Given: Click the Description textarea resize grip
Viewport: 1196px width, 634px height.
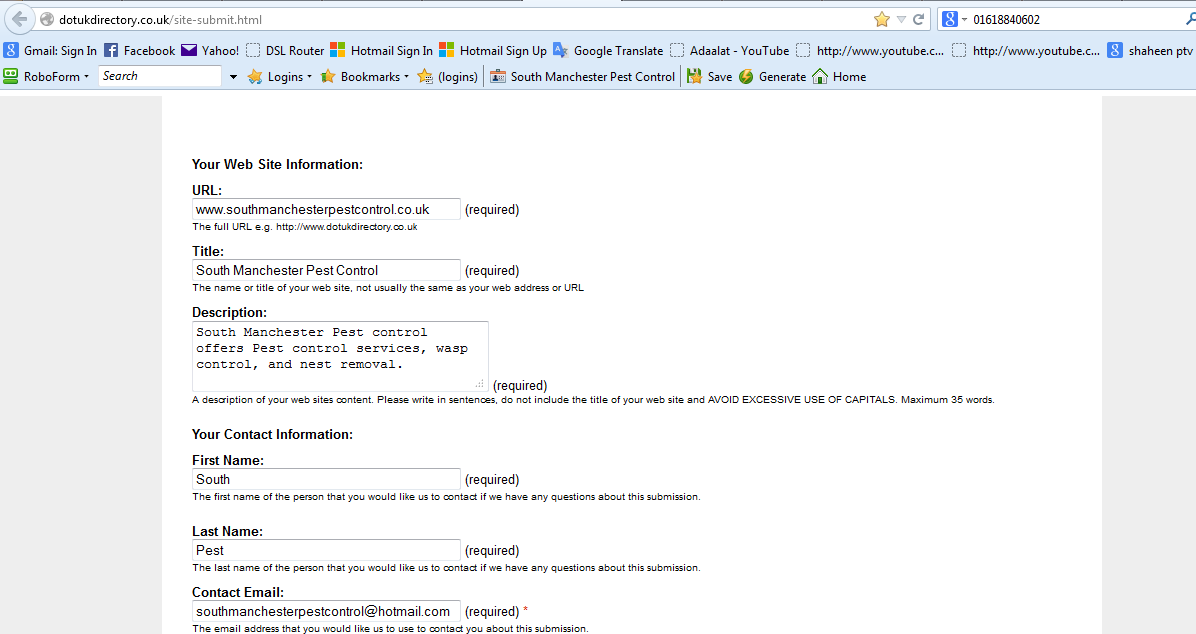Looking at the screenshot, I should [x=480, y=384].
